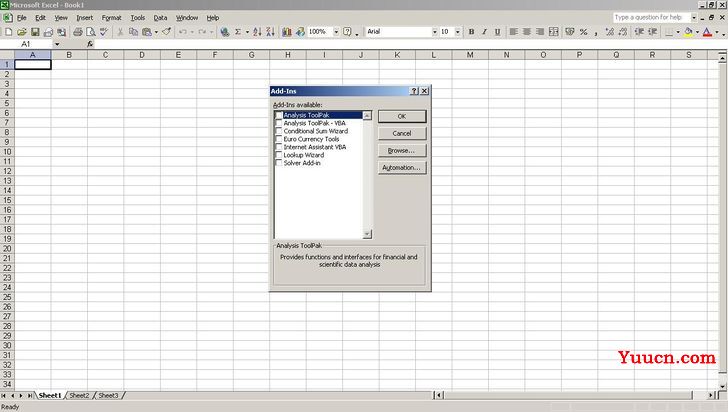Image resolution: width=728 pixels, height=412 pixels.
Task: Click Cancel in Add-Ins dialog
Action: [402, 133]
